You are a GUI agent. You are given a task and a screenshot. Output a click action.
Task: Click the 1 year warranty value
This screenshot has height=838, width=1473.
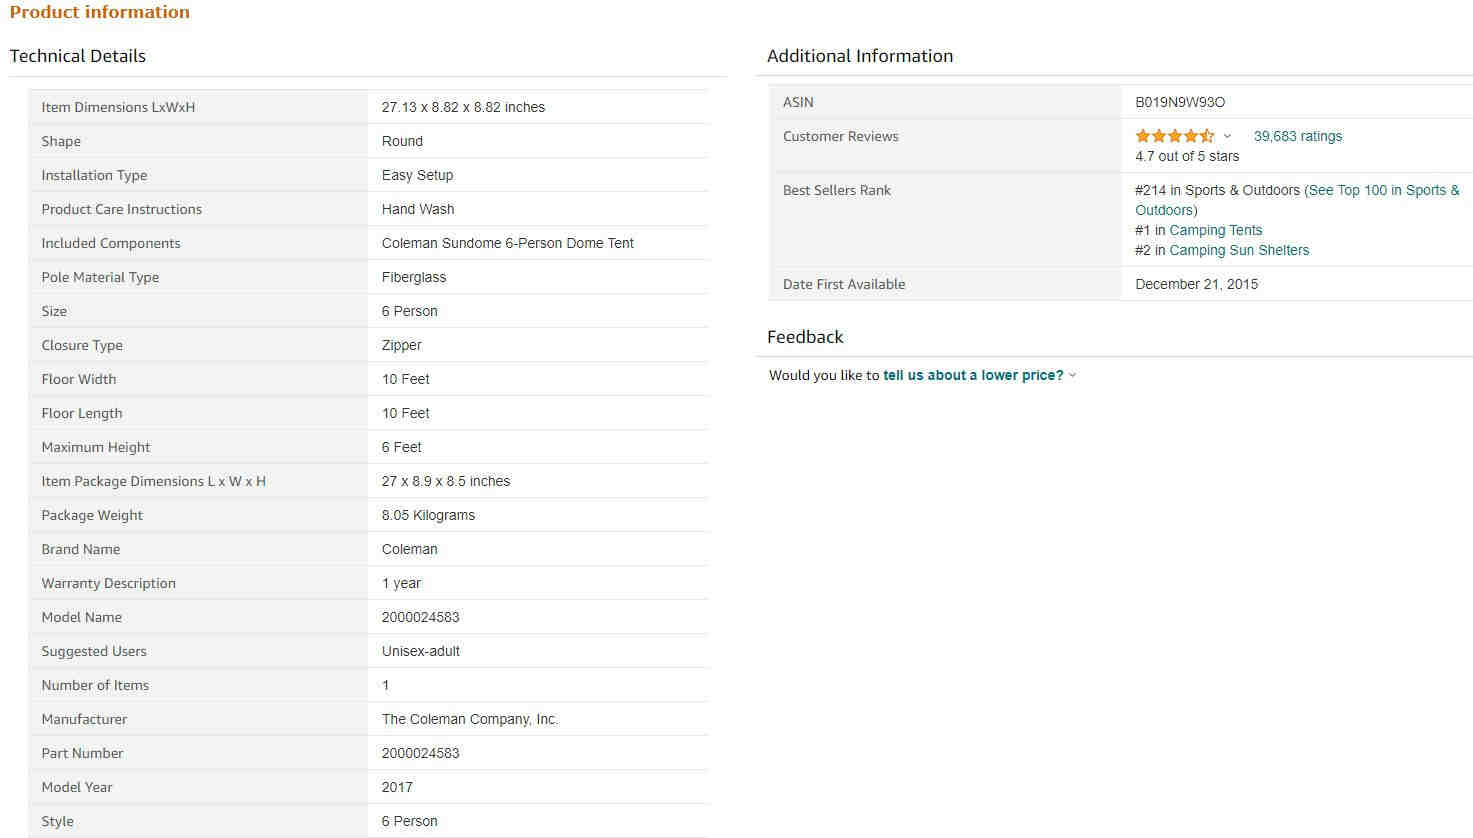coord(401,583)
